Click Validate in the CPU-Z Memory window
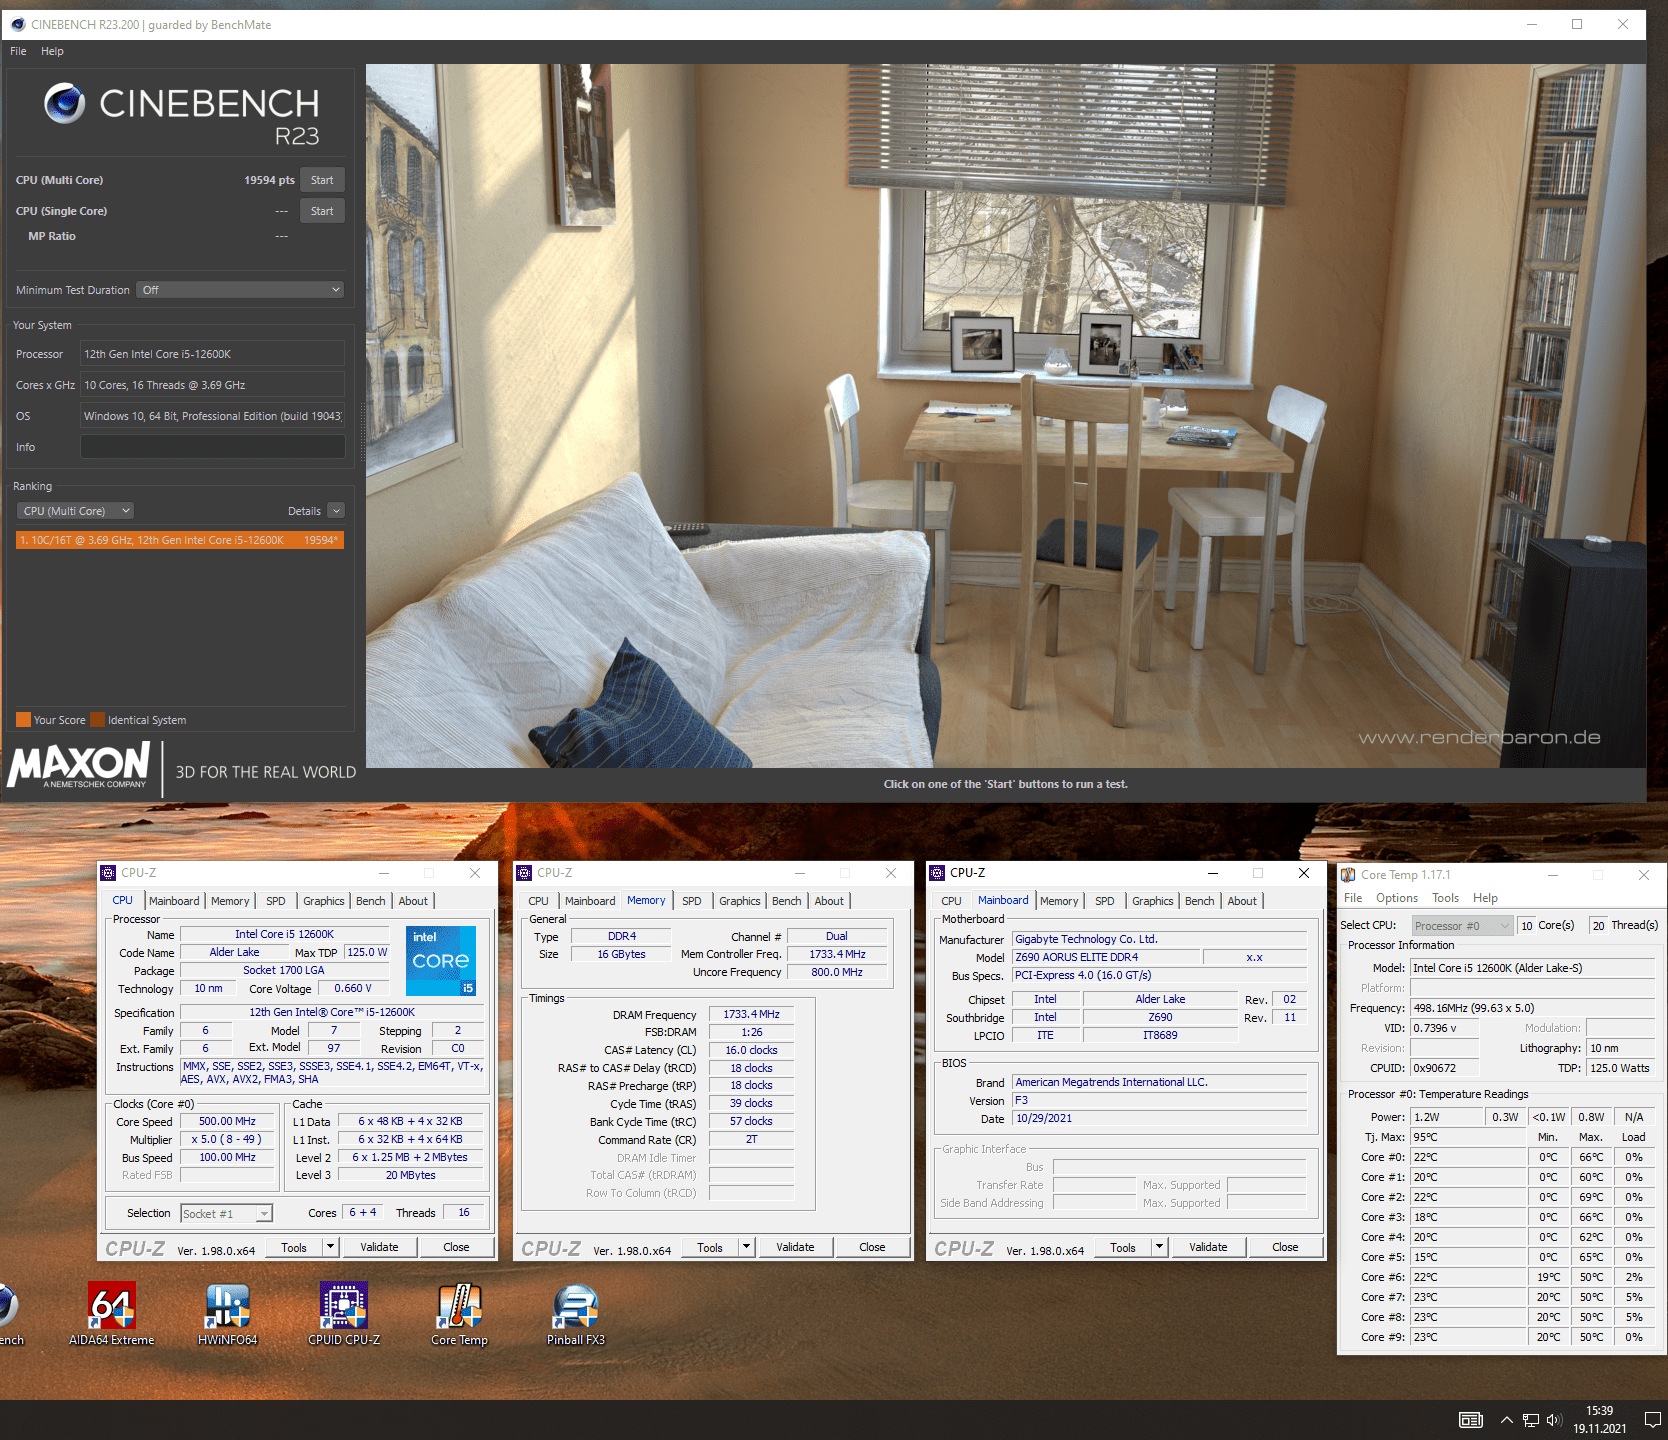The image size is (1668, 1440). pyautogui.click(x=795, y=1247)
